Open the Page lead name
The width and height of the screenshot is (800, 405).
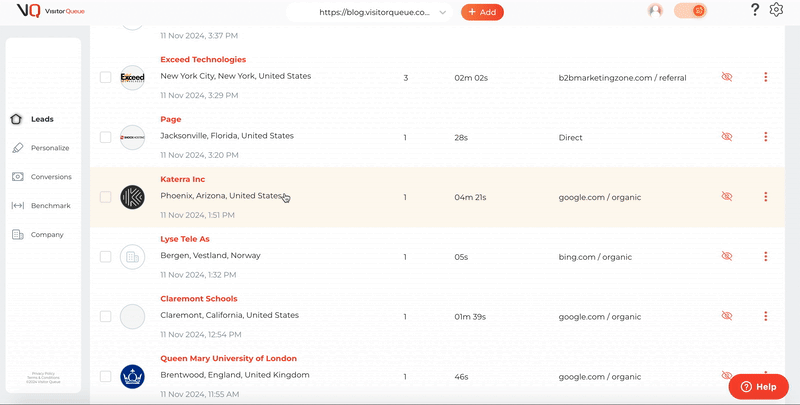click(170, 119)
